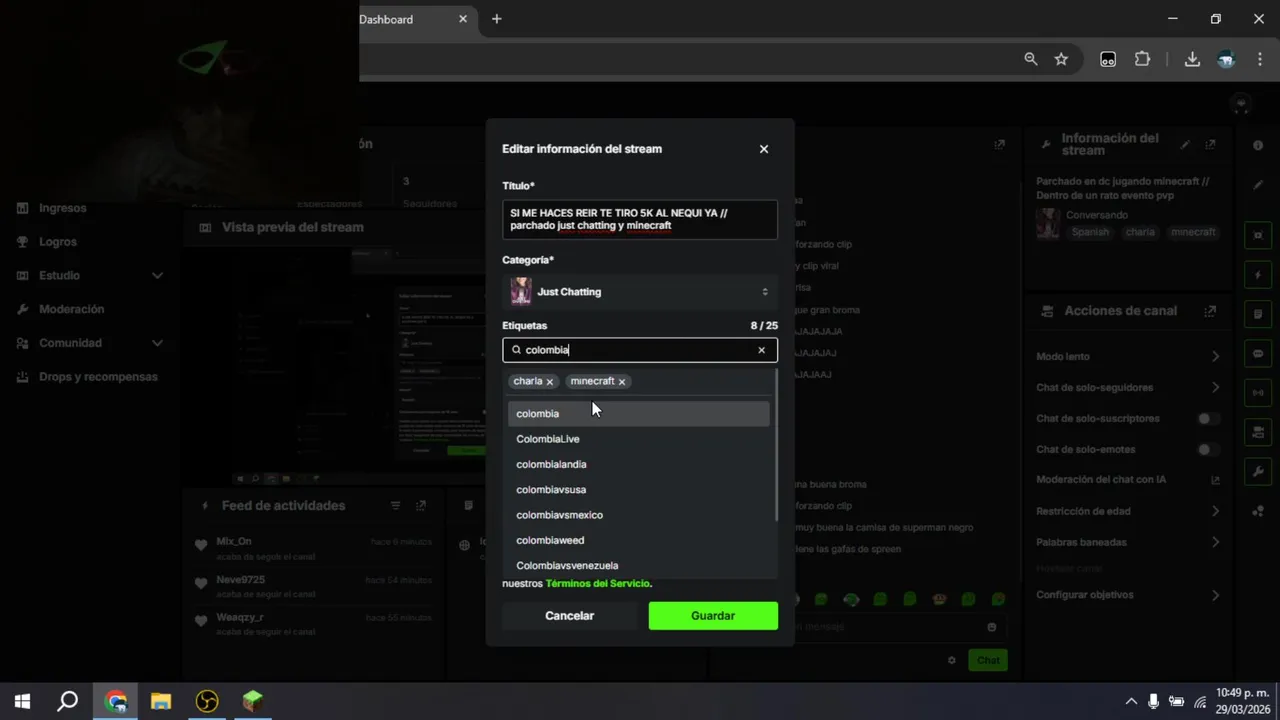Screen dimensions: 1280x720
Task: Open Modo lento settings
Action: tap(1129, 357)
